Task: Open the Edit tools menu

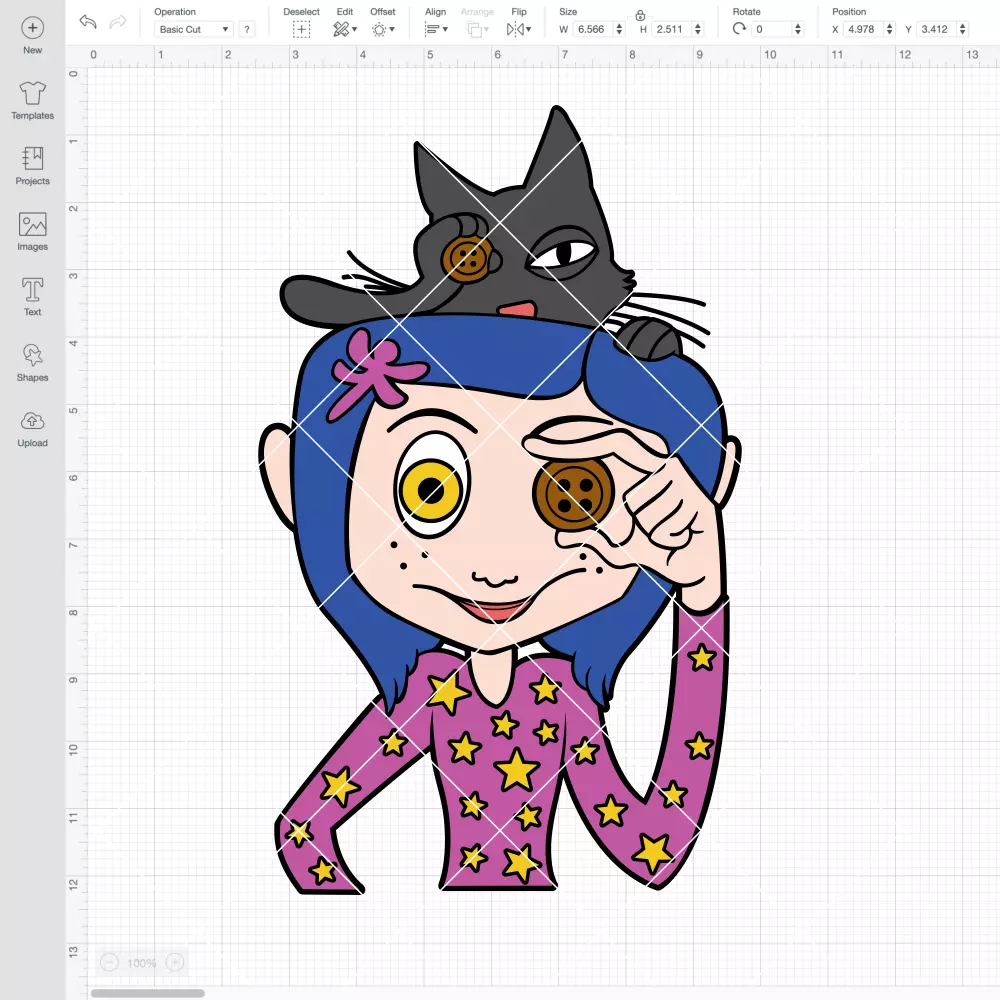Action: 345,29
